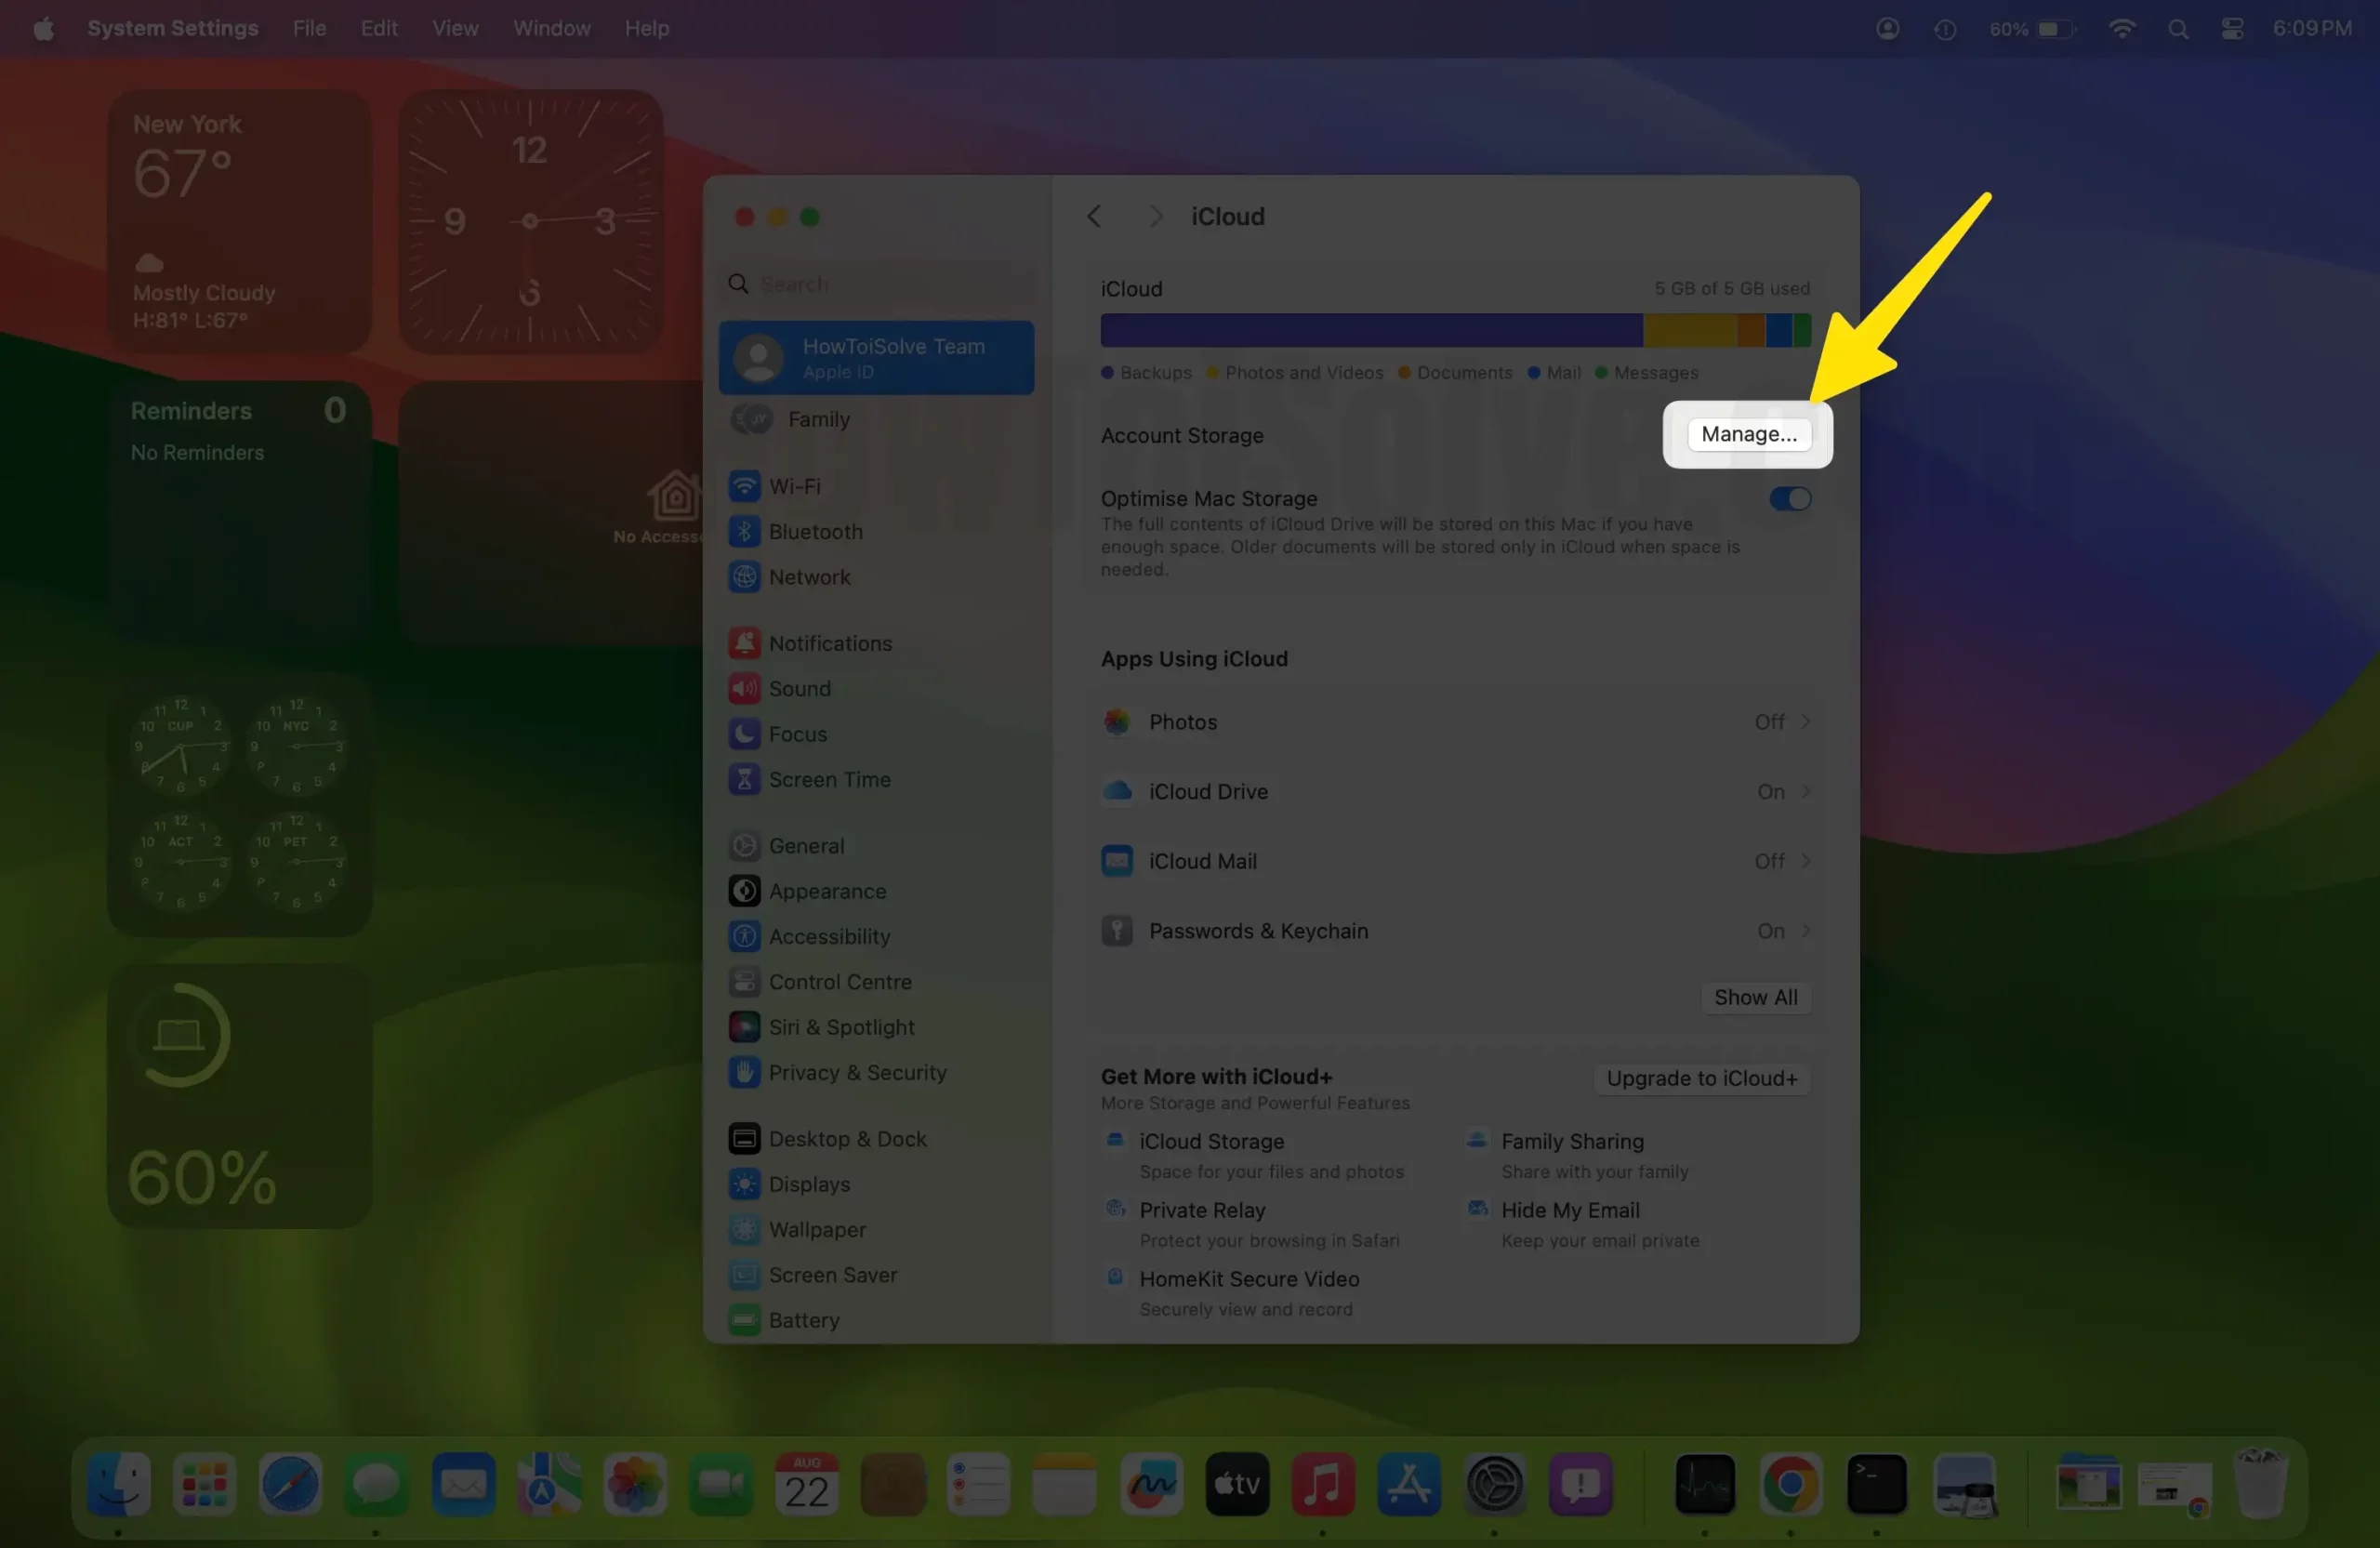This screenshot has height=1548, width=2380.
Task: Click the Search field in sidebar
Action: pos(877,284)
